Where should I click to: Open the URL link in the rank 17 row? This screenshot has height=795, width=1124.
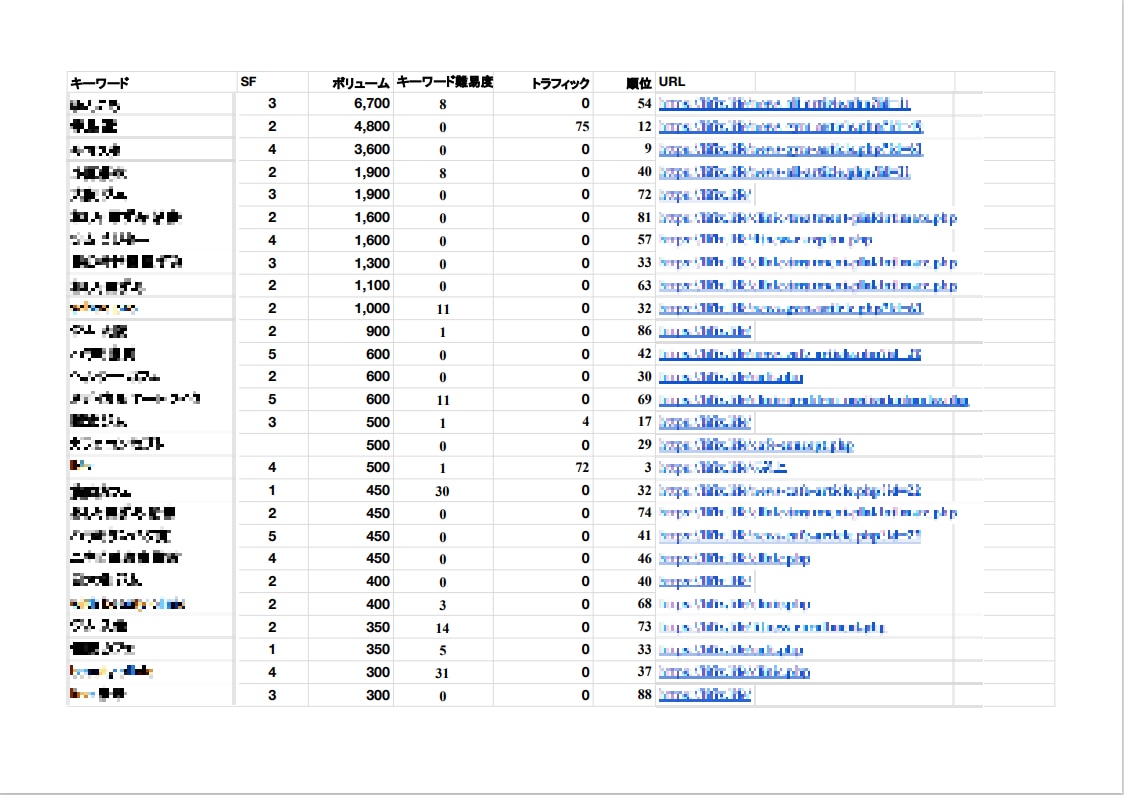705,422
